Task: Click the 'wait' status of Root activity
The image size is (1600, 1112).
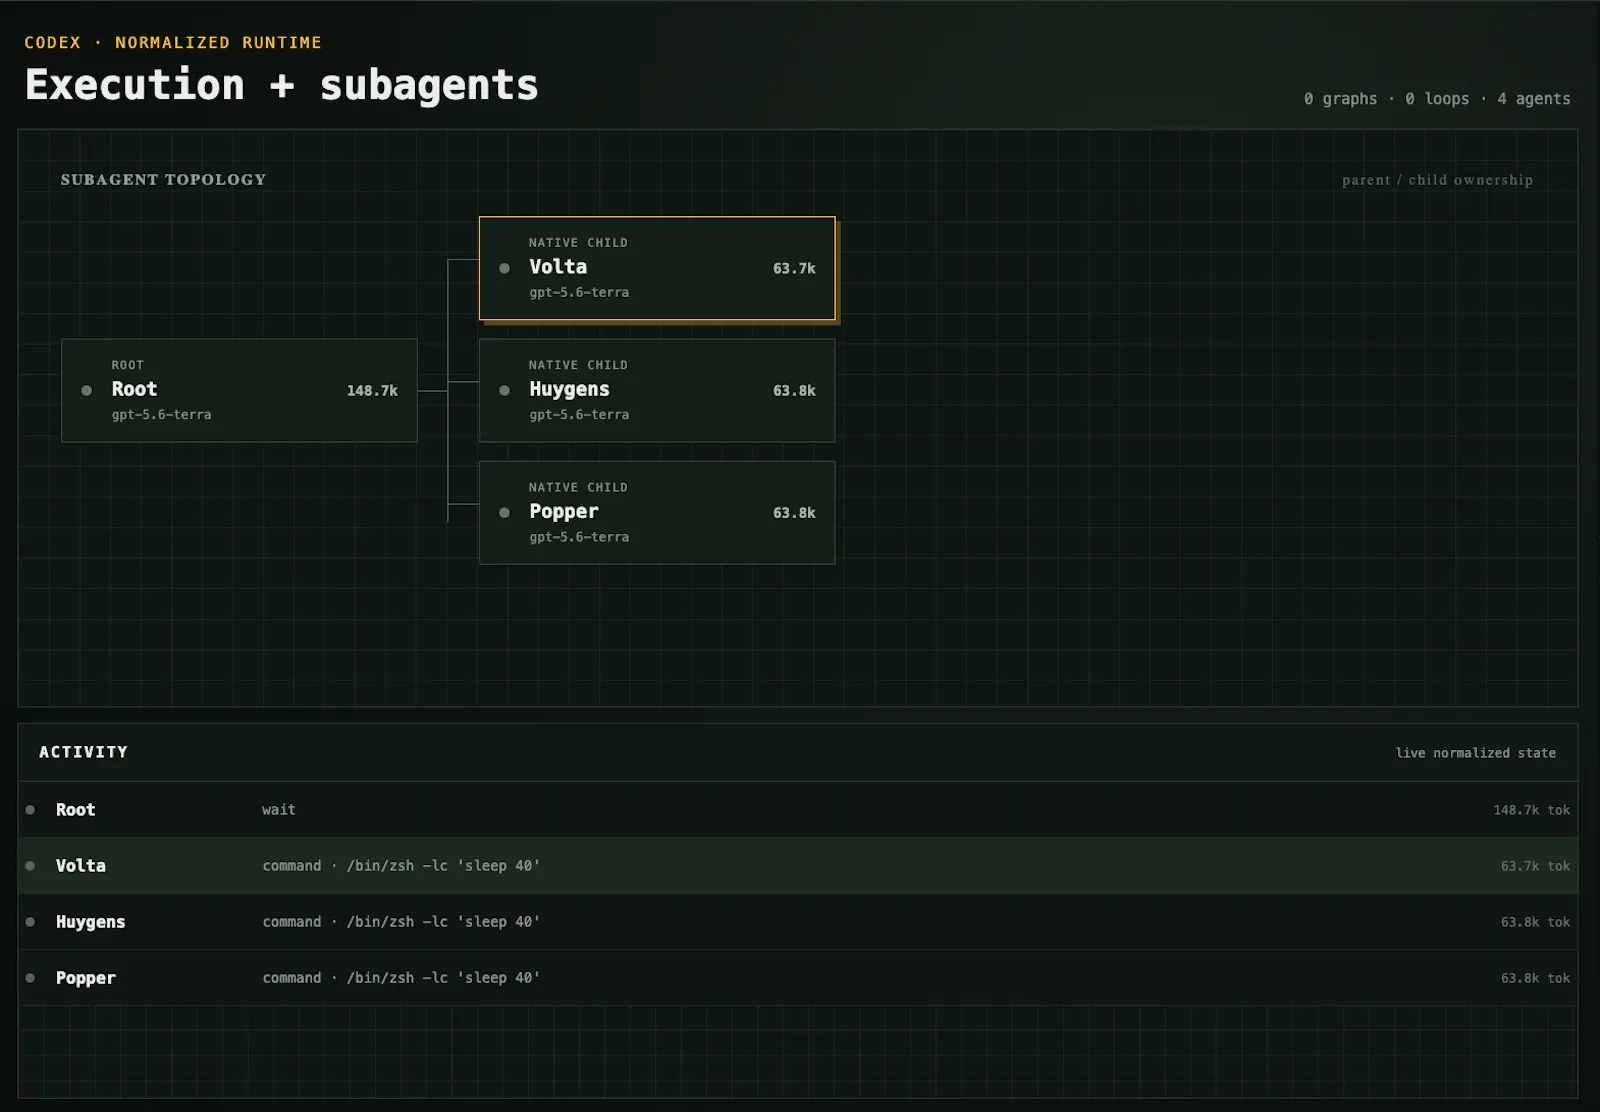Action: [x=279, y=810]
